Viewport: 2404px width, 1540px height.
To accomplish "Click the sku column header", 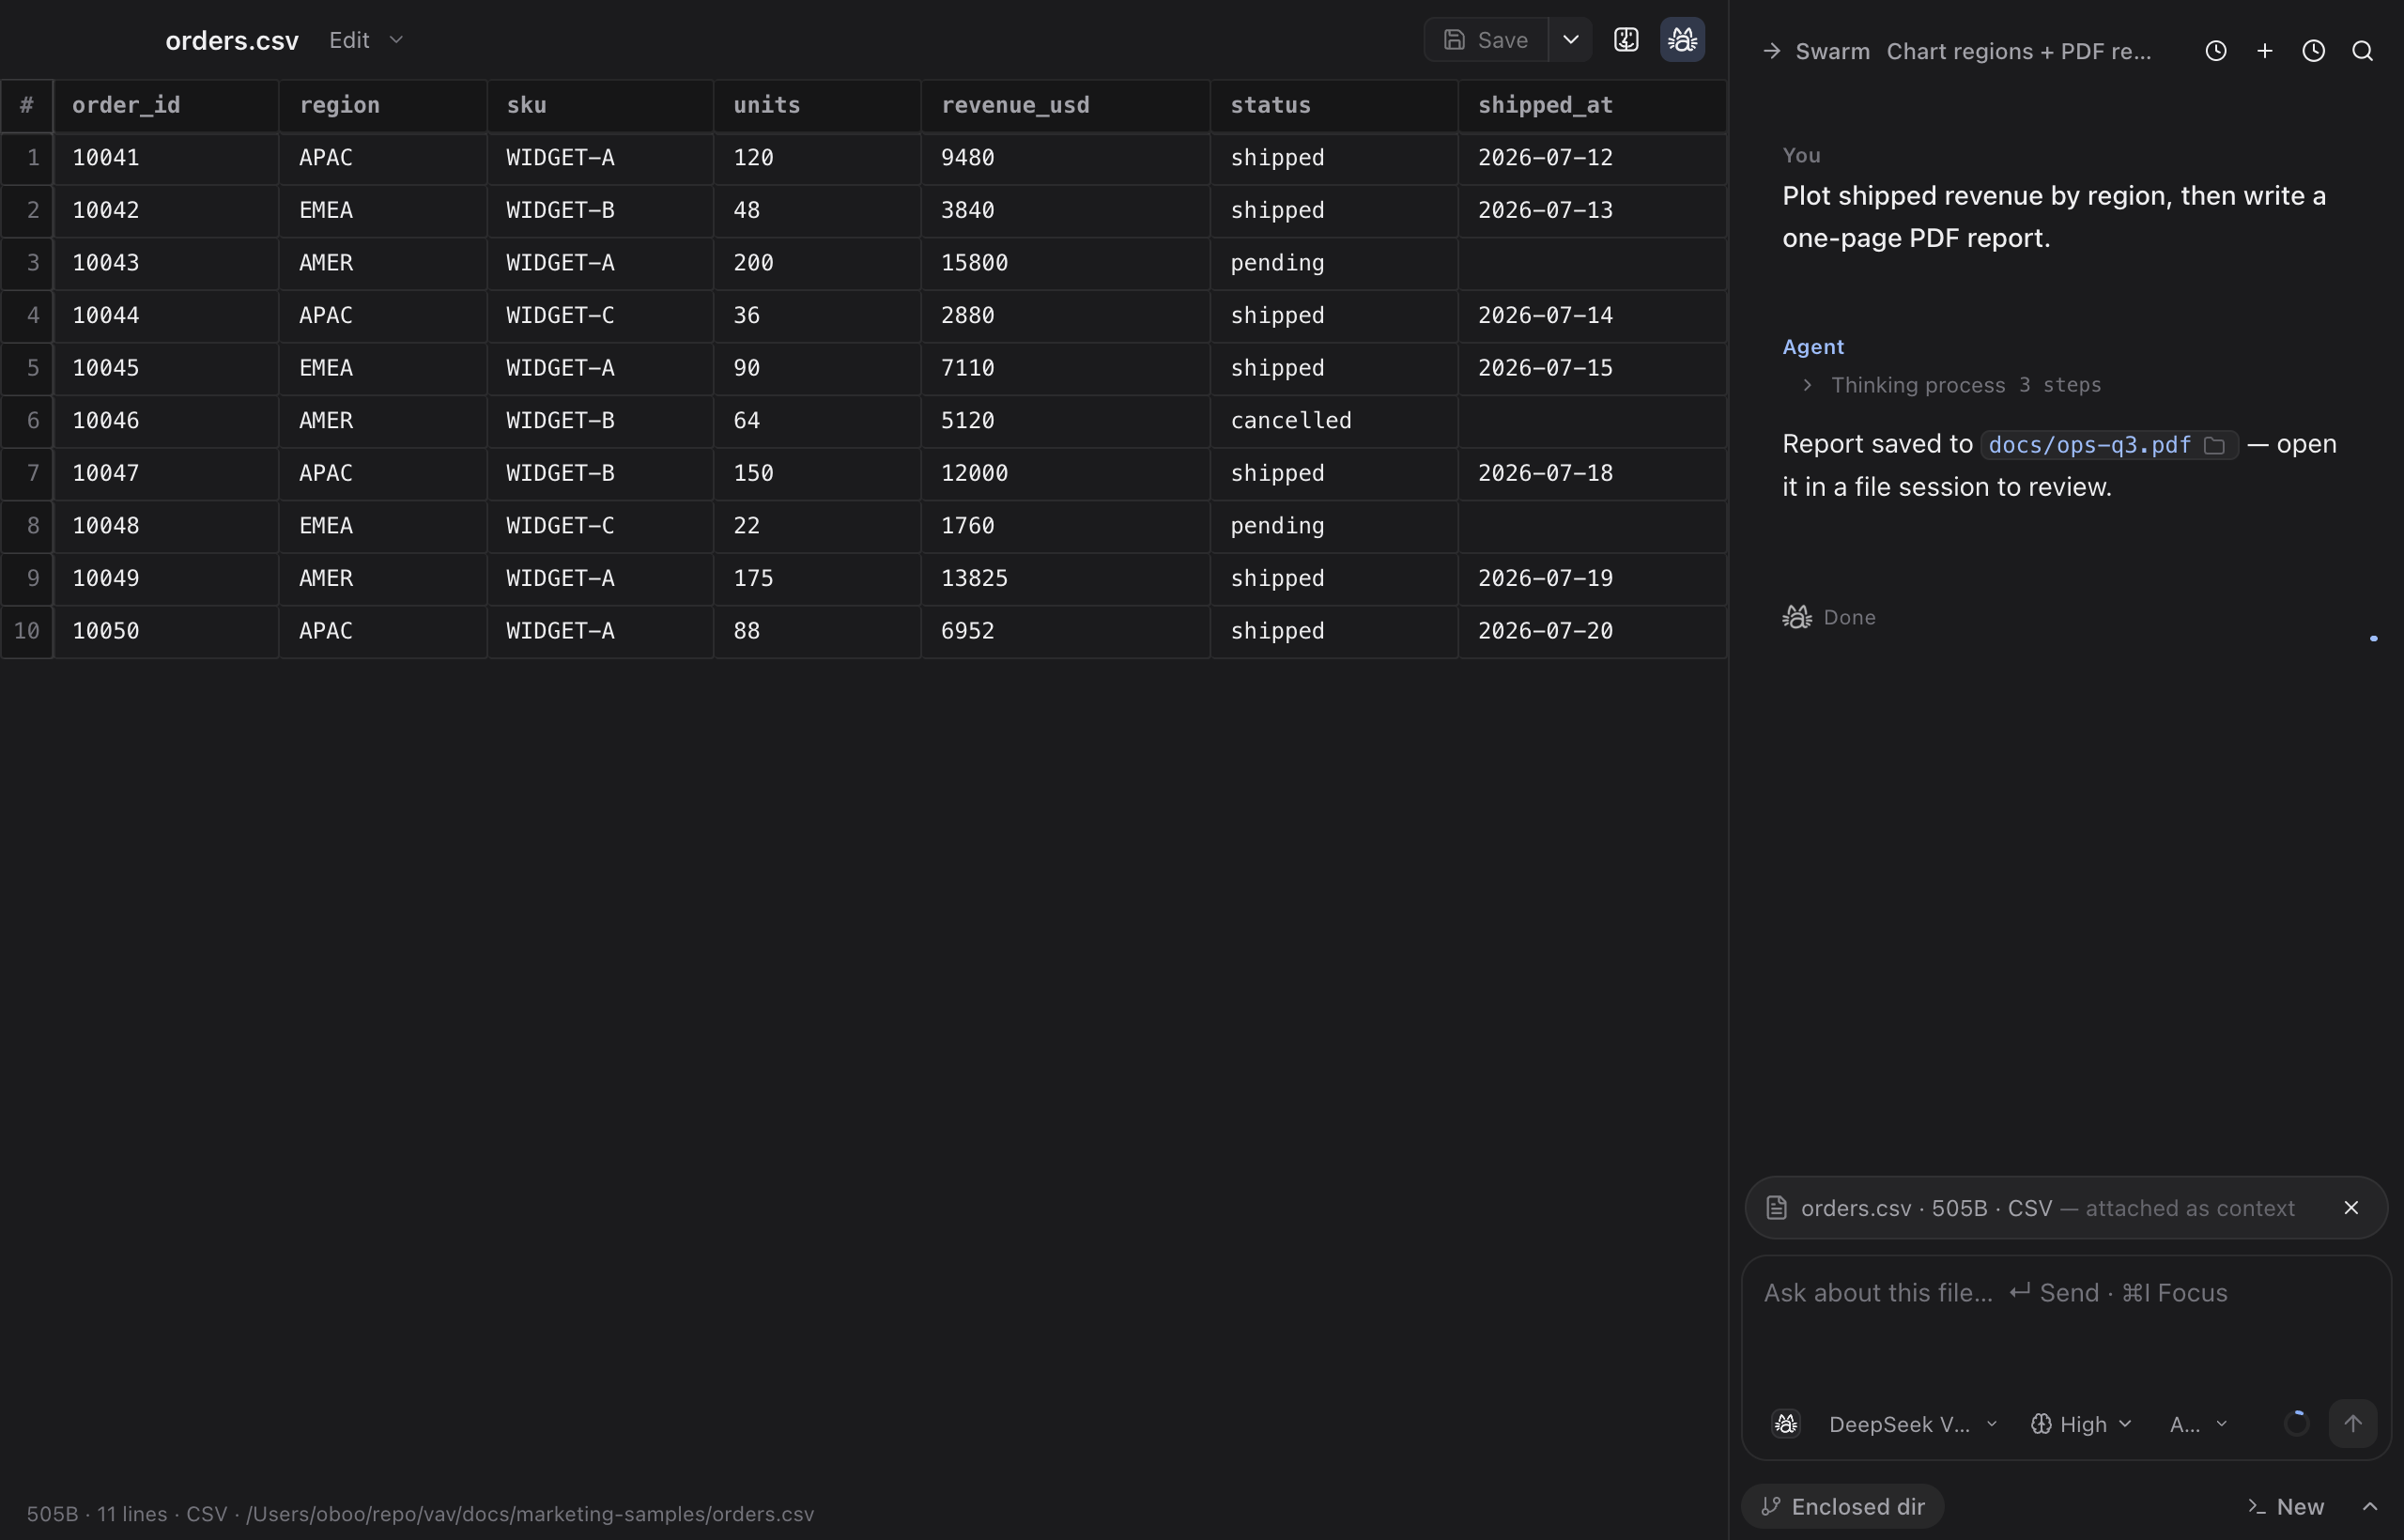I will [x=600, y=105].
